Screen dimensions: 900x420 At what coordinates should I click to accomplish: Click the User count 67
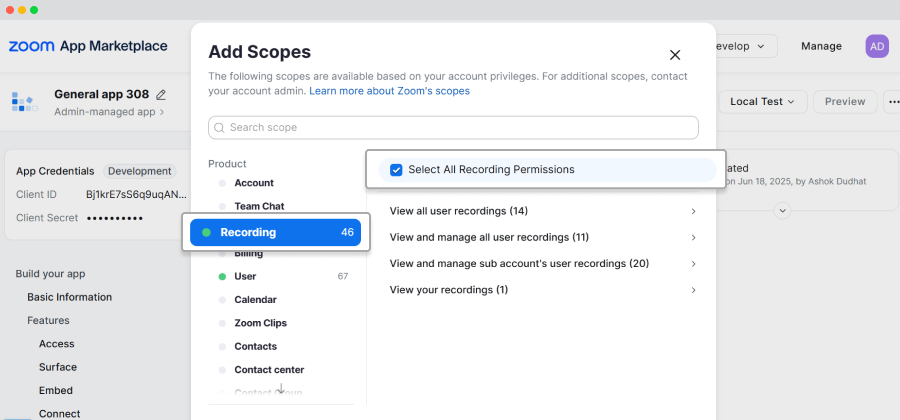[343, 277]
